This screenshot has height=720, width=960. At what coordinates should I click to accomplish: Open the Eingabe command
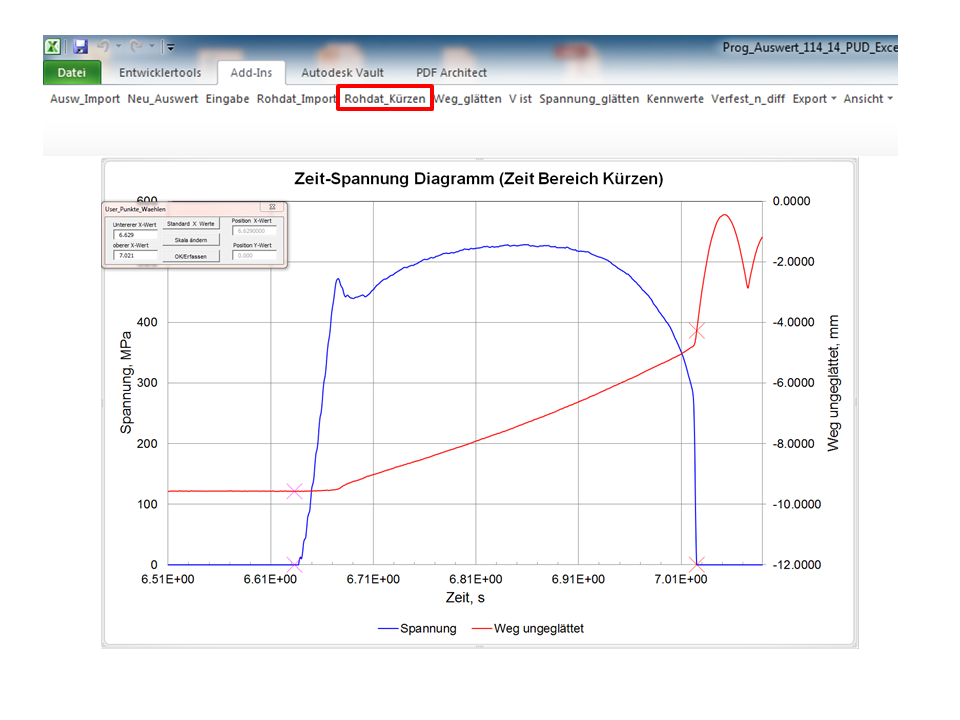pyautogui.click(x=227, y=99)
